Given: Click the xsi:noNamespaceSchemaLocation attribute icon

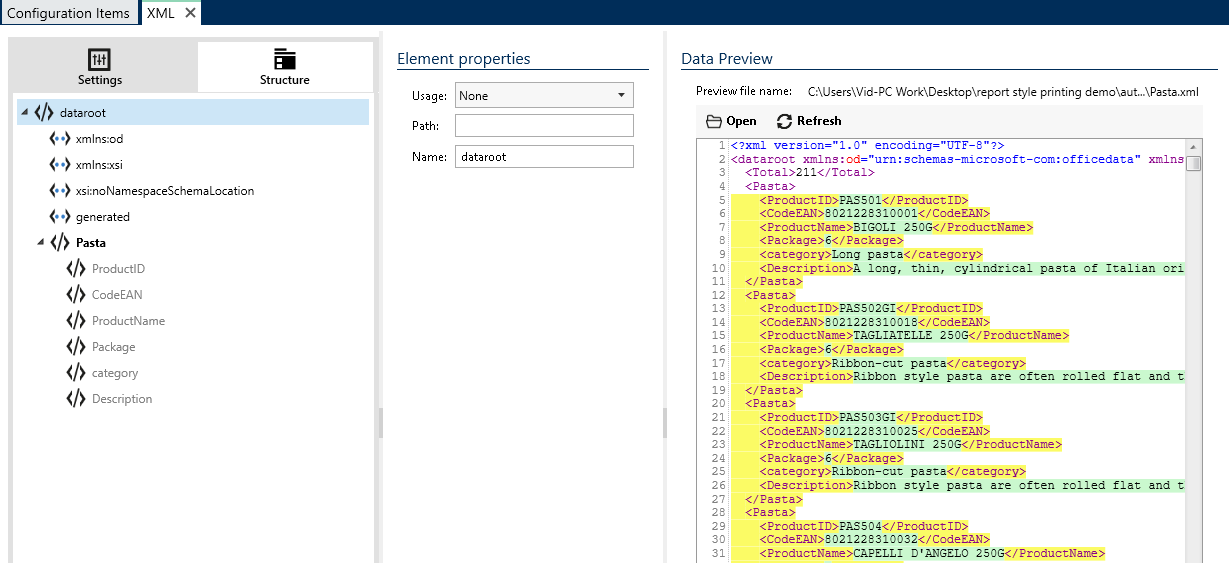Looking at the screenshot, I should tap(60, 191).
